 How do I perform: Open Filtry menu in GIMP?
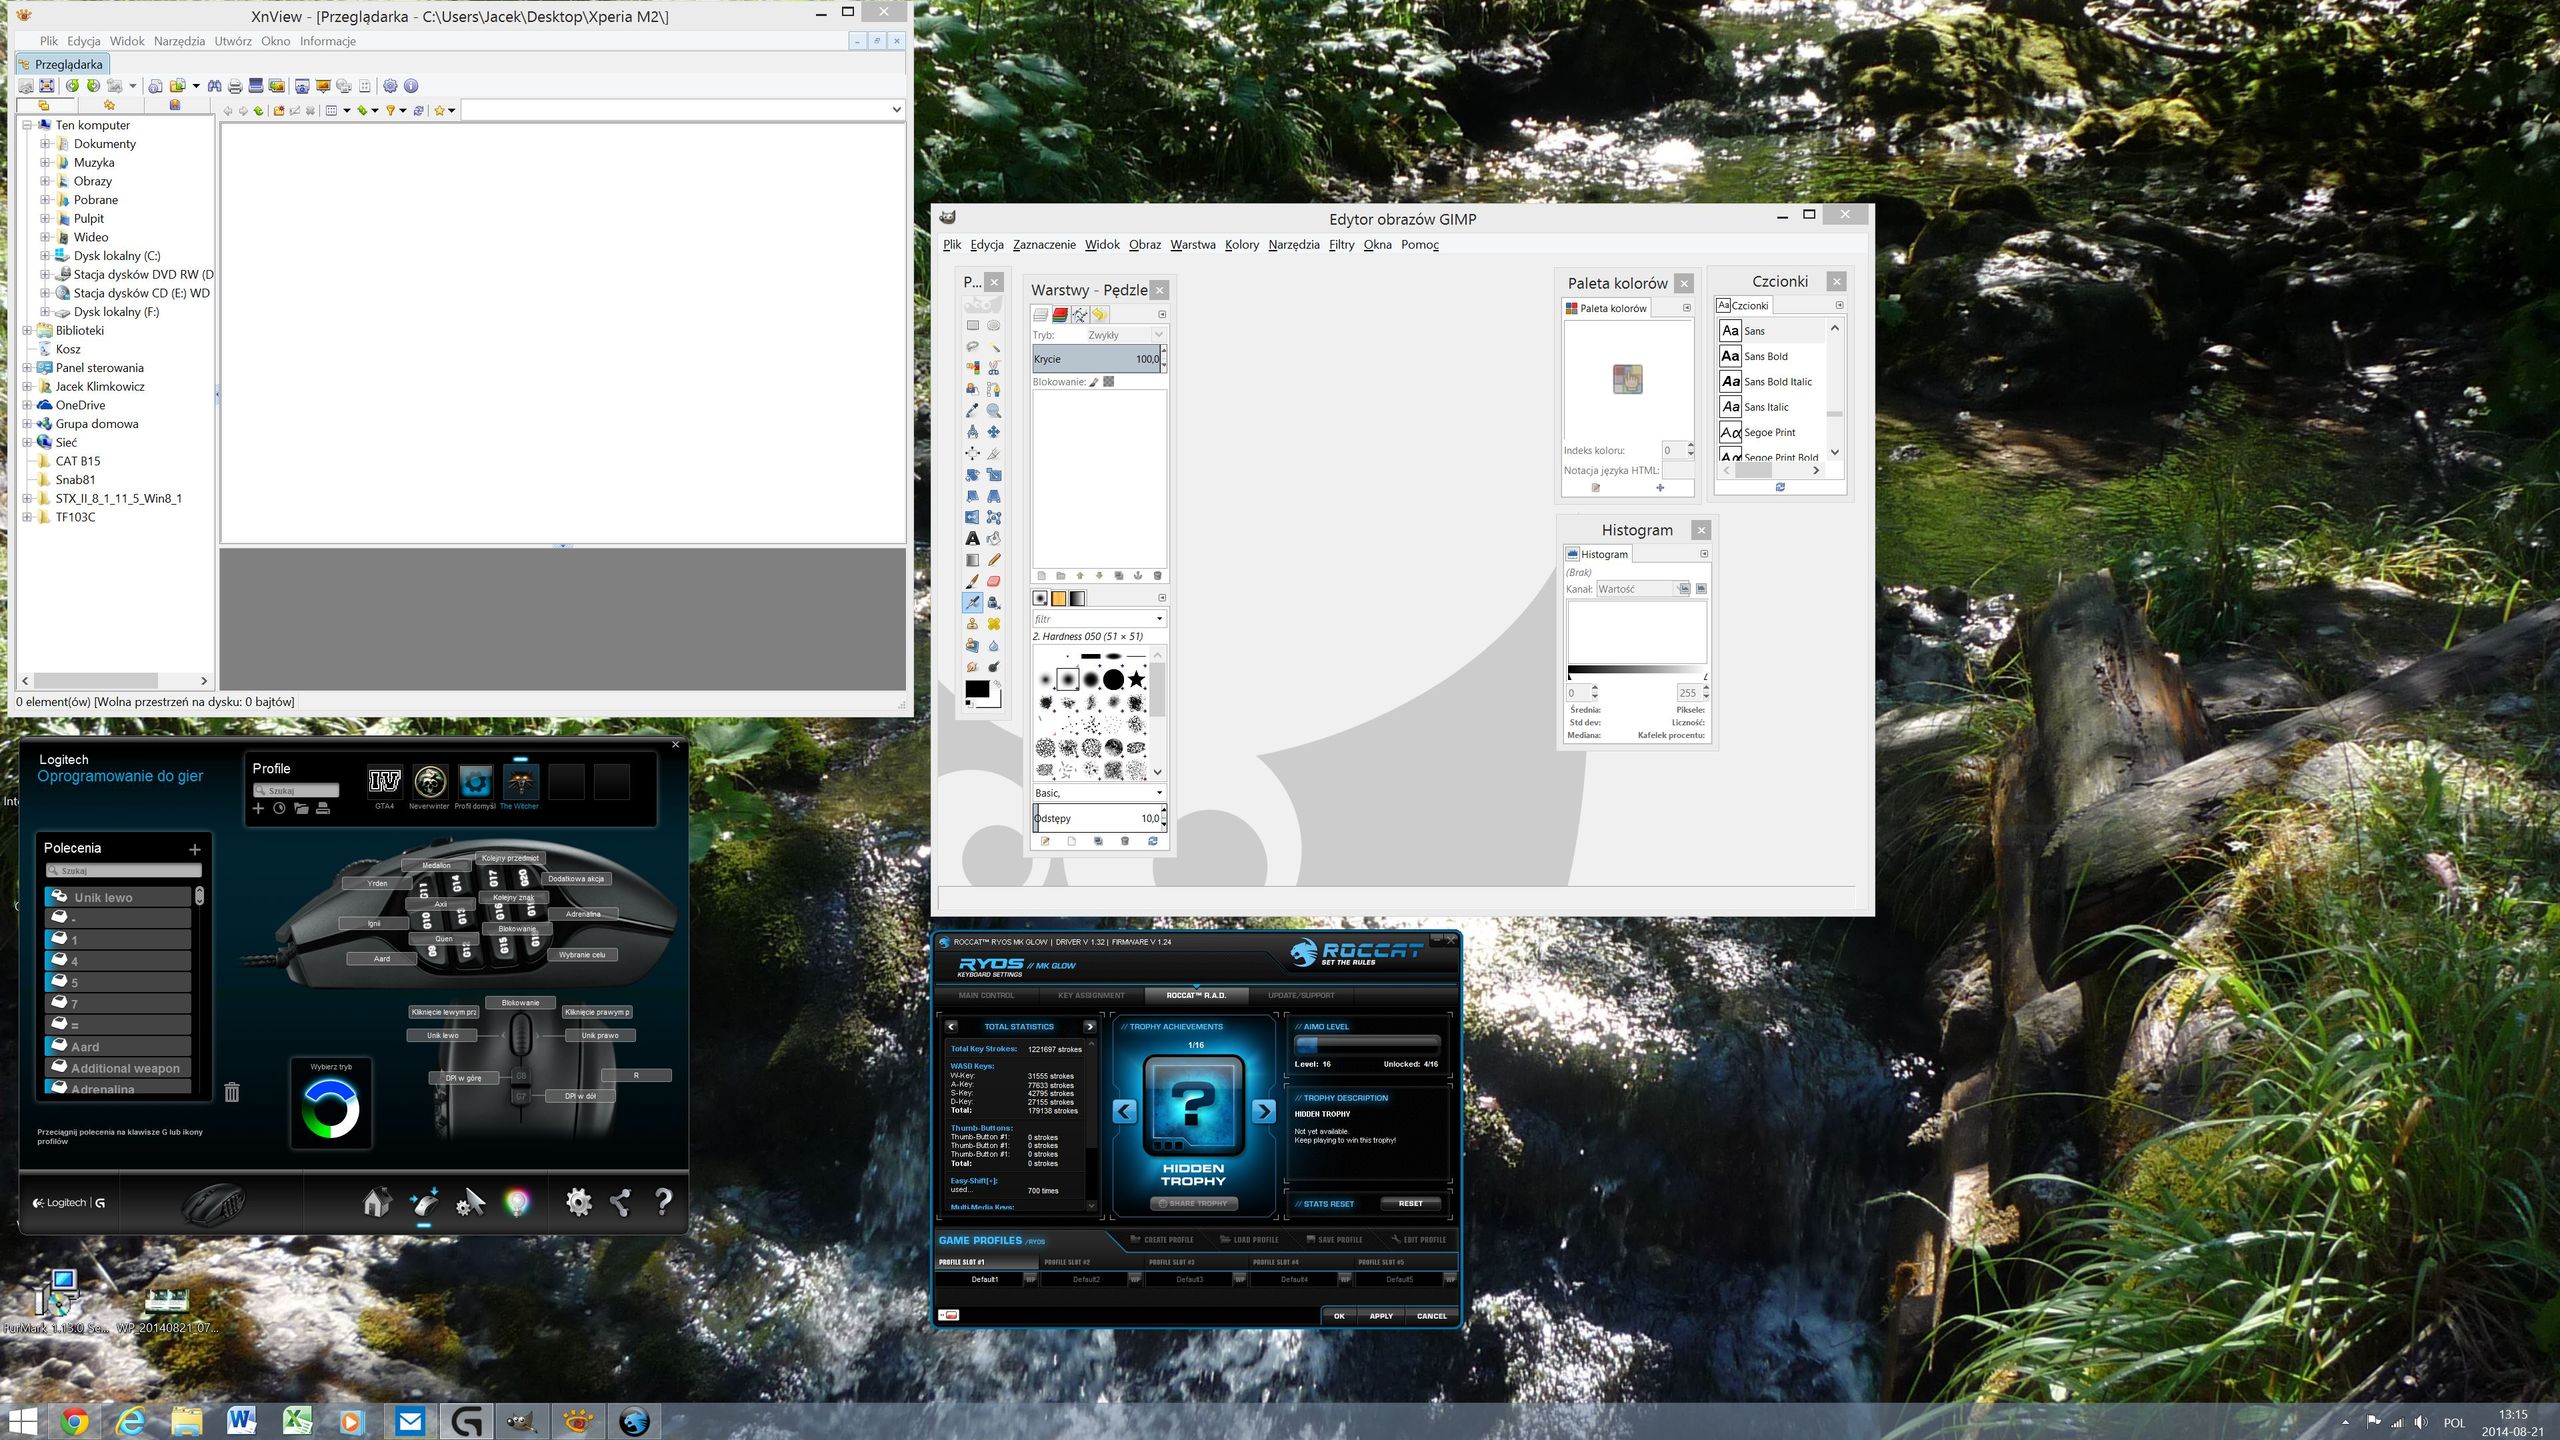(x=1341, y=245)
